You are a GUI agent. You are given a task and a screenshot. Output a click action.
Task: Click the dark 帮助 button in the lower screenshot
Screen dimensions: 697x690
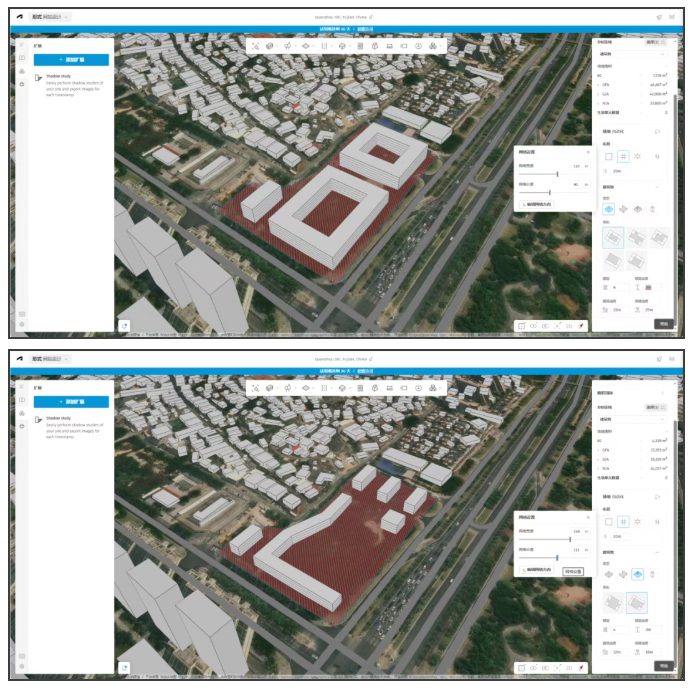click(x=664, y=666)
